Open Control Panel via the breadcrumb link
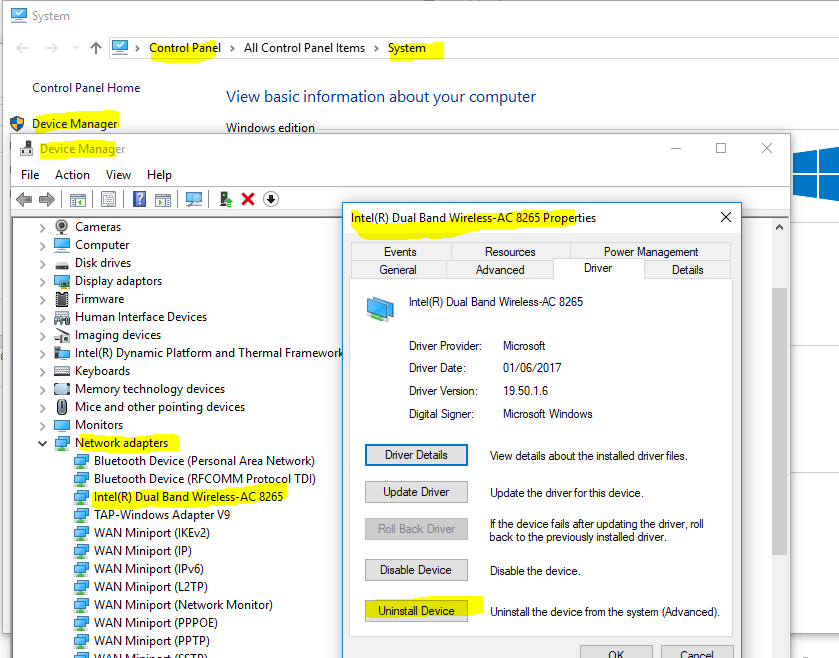Screen dimensions: 839x658 click(184, 47)
